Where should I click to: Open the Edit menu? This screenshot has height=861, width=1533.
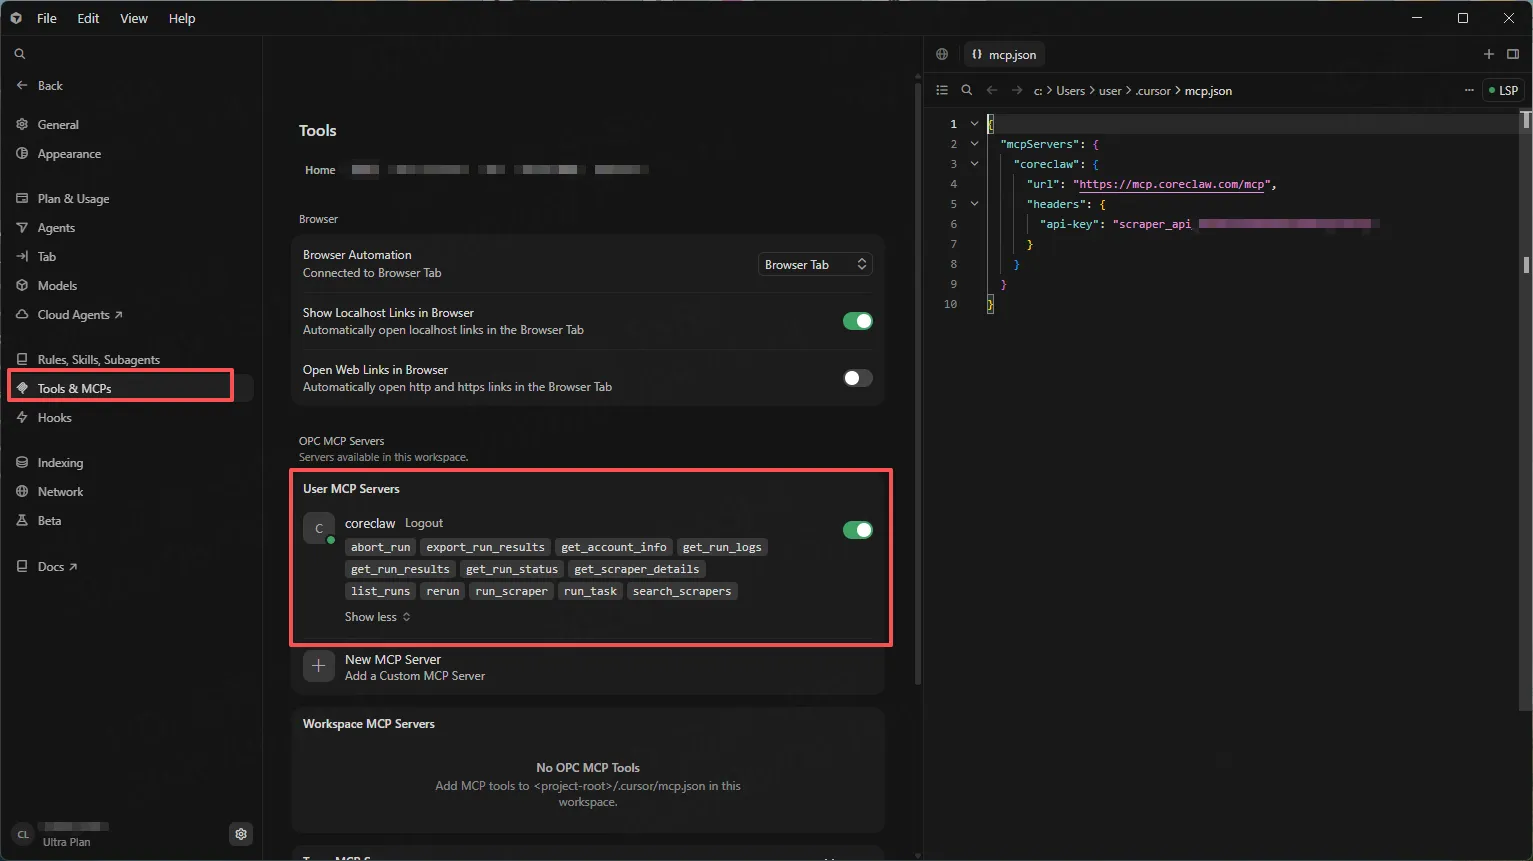88,18
